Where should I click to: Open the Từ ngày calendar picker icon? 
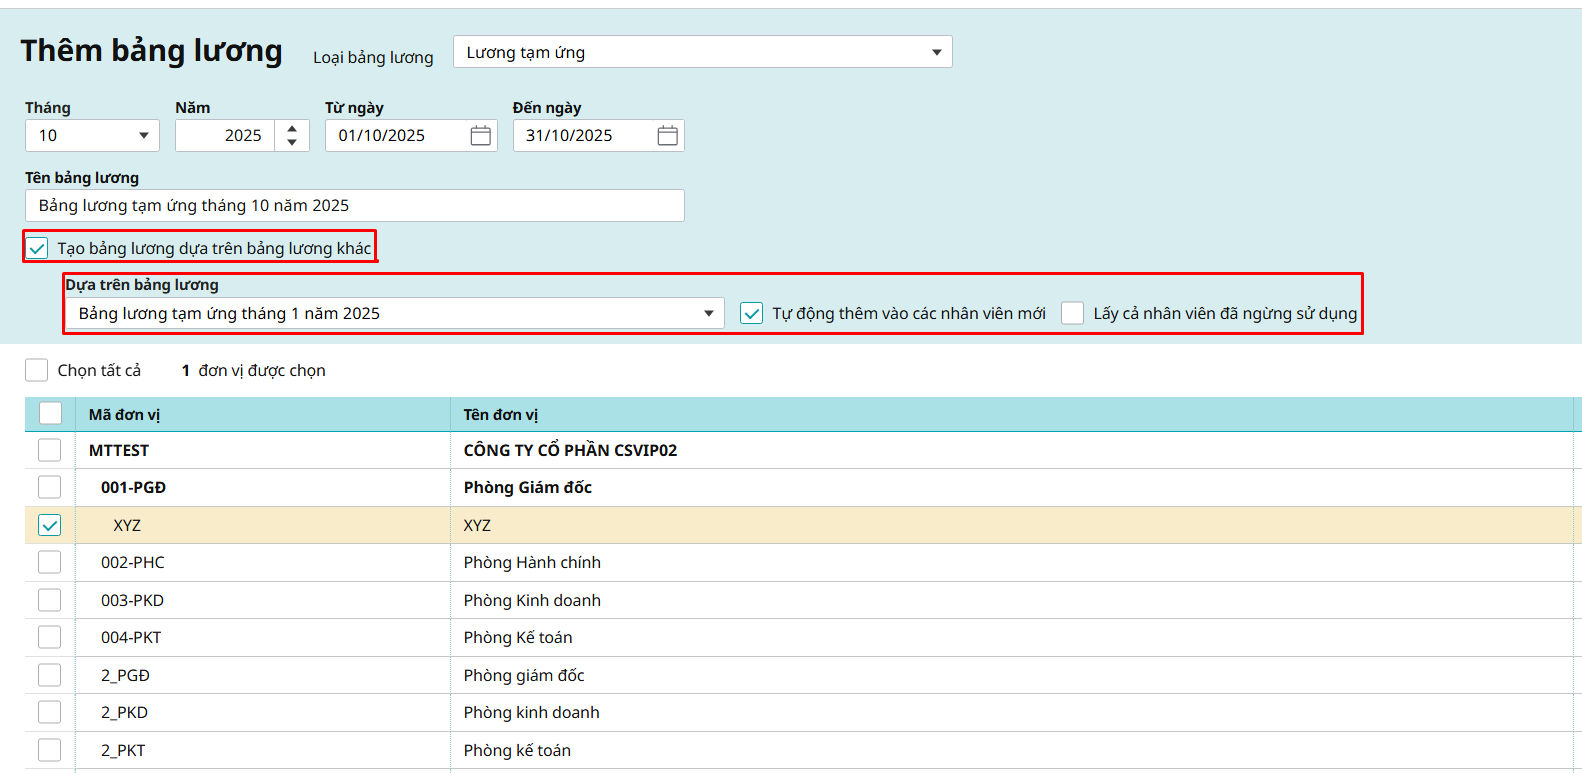(x=480, y=136)
